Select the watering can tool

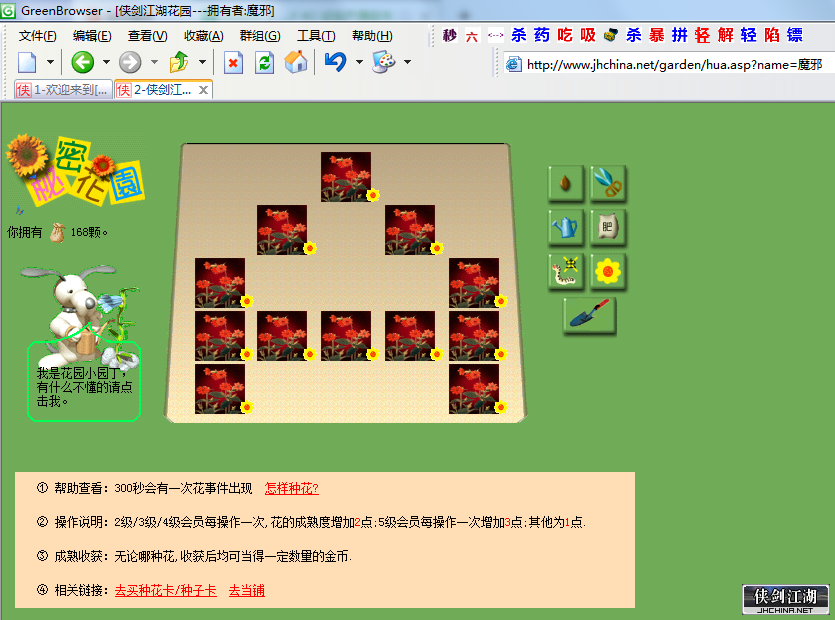pos(566,227)
